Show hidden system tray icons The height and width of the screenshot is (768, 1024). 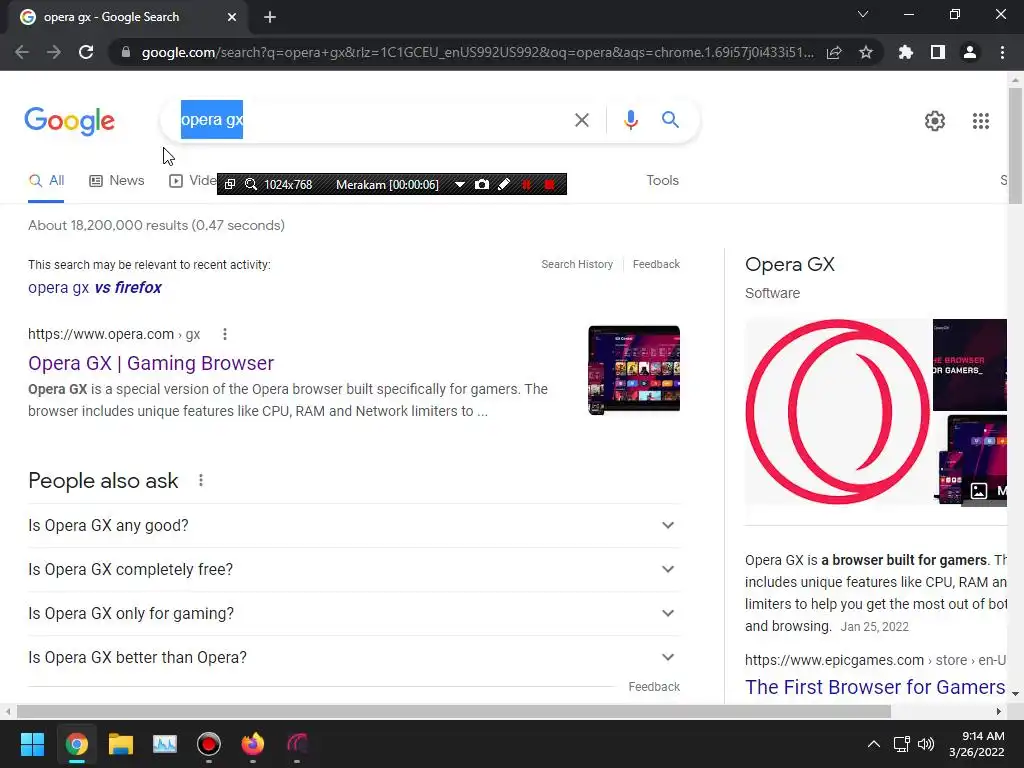[873, 744]
